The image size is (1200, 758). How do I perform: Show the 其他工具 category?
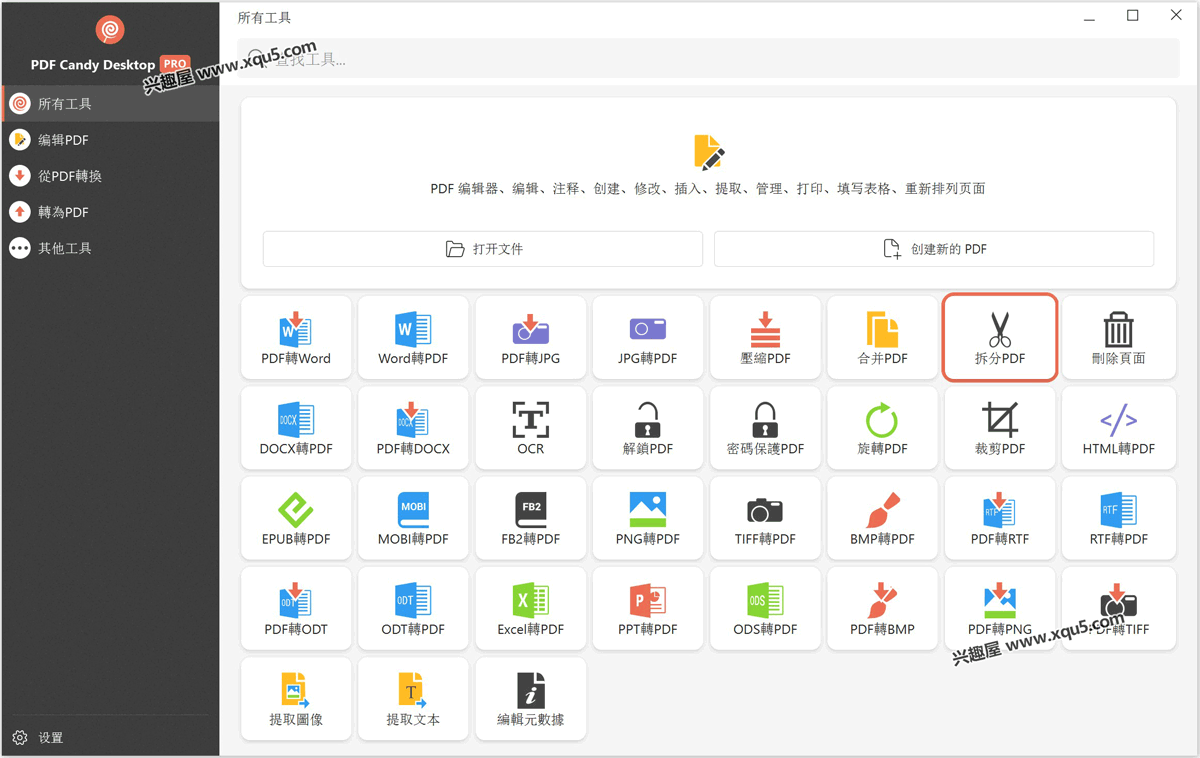coord(110,248)
